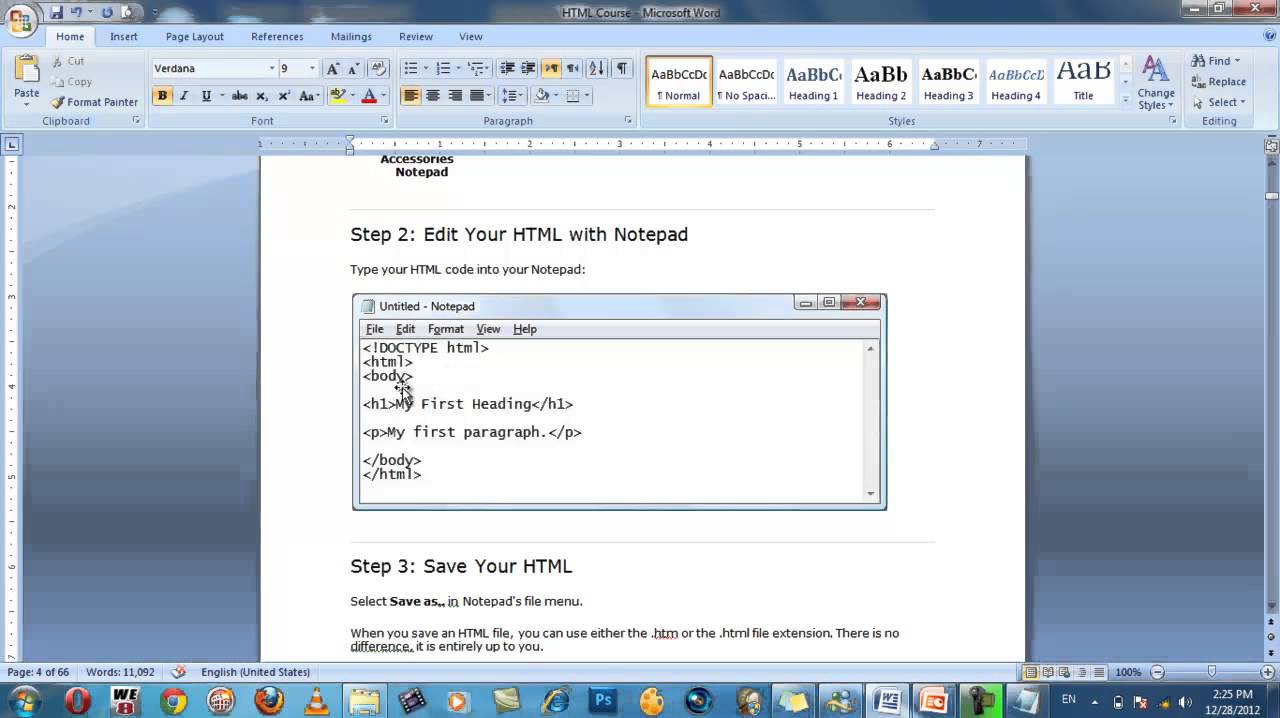
Task: Click the Office button
Action: (x=19, y=19)
